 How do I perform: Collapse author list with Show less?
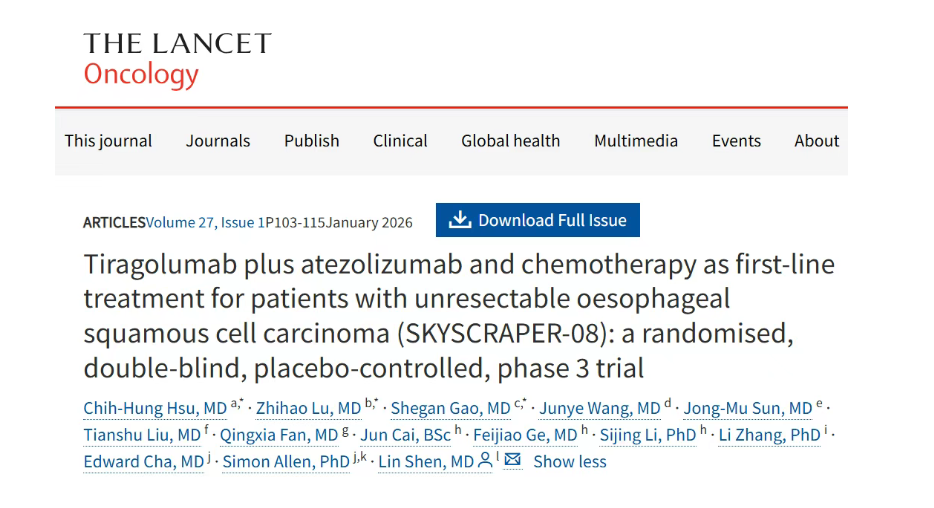[569, 461]
